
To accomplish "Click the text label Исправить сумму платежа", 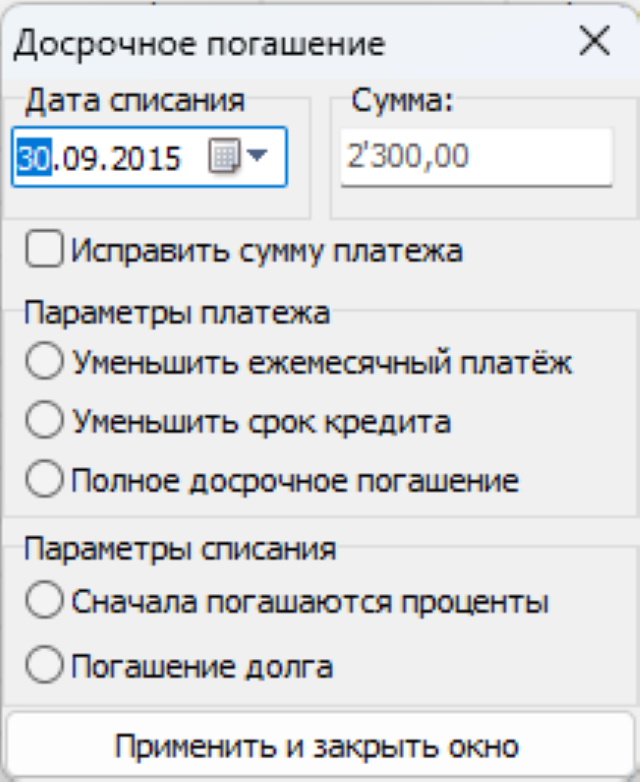I will (267, 250).
